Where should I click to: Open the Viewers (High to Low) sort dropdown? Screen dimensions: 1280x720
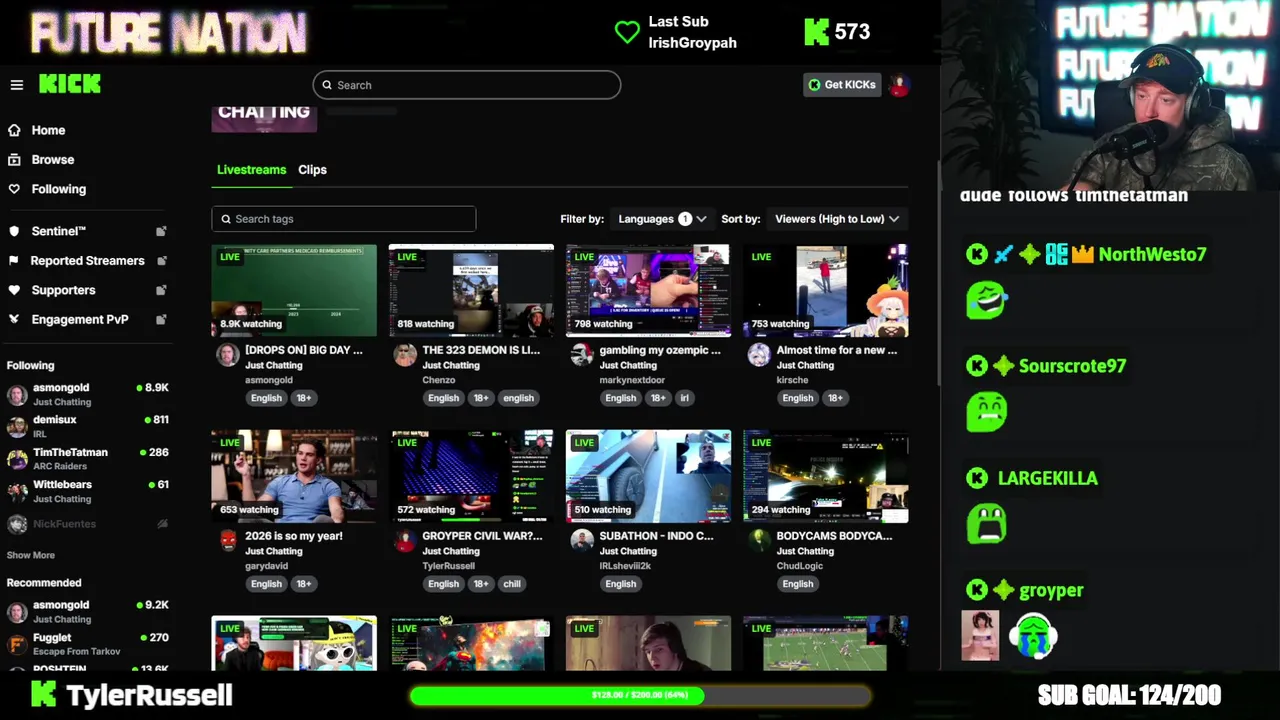pos(836,219)
